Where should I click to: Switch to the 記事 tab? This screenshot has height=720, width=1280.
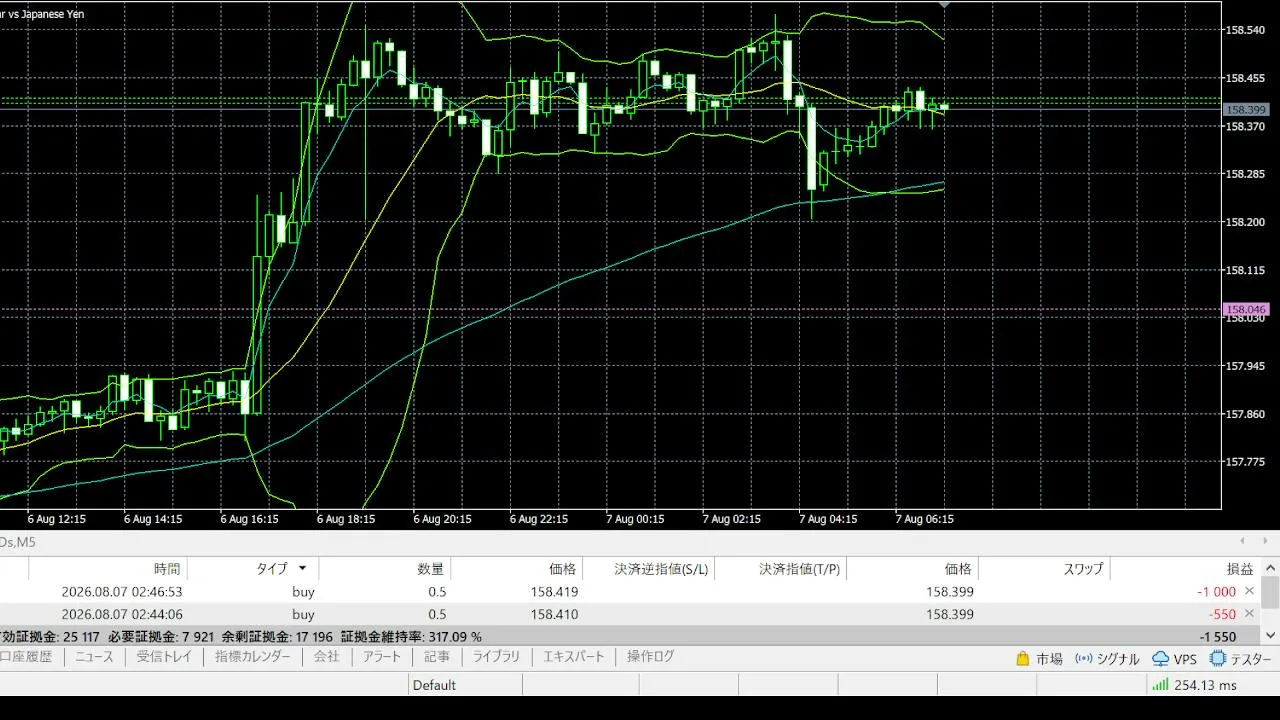[437, 657]
